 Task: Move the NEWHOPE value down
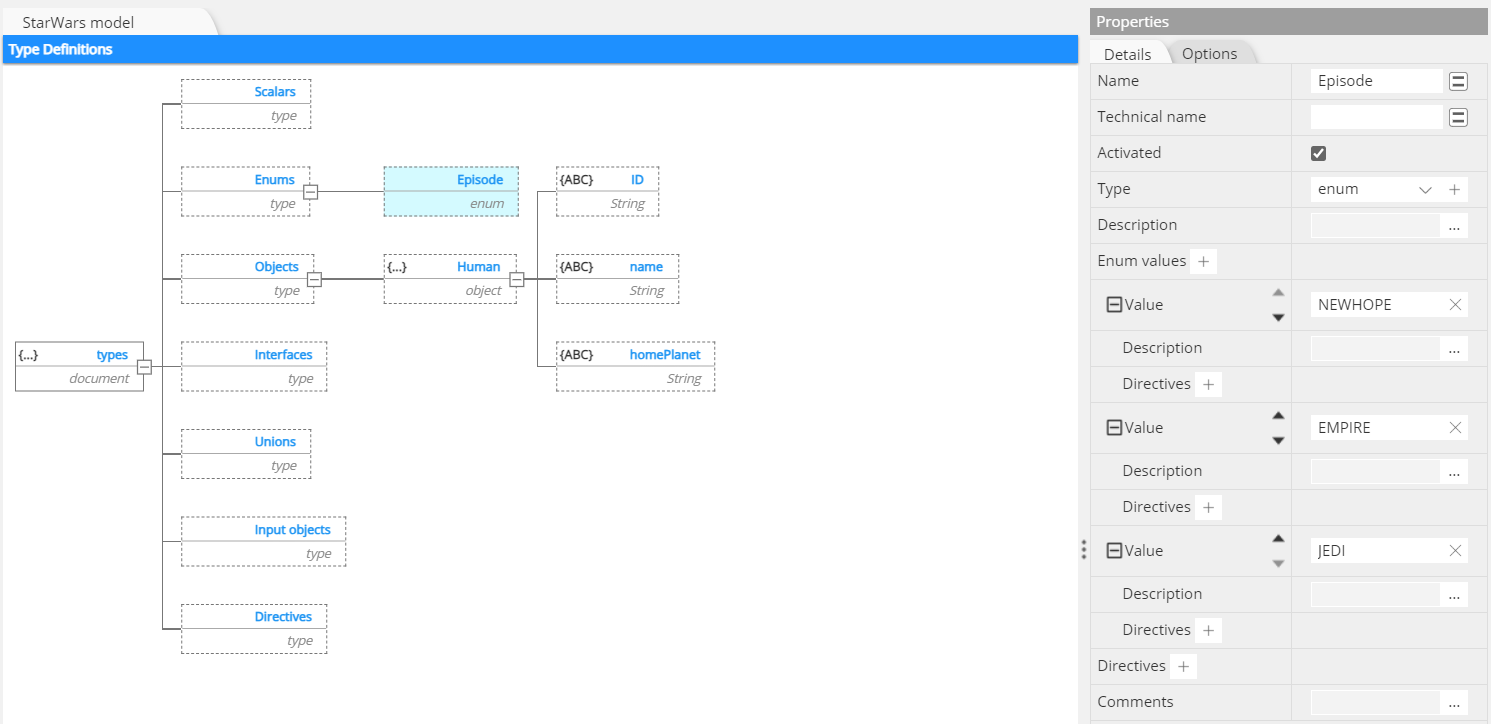[x=1278, y=317]
